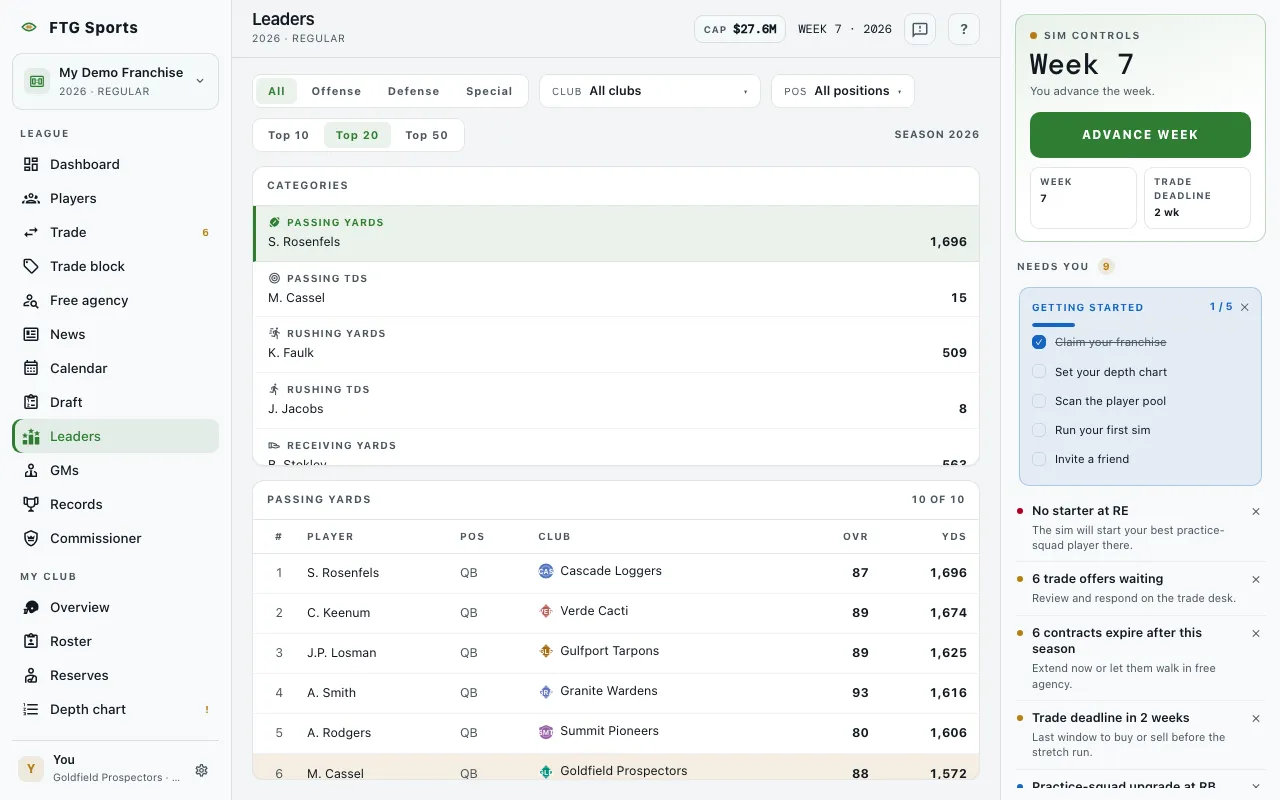The width and height of the screenshot is (1280, 800).
Task: Select the Trade arrows icon
Action: pyautogui.click(x=31, y=232)
